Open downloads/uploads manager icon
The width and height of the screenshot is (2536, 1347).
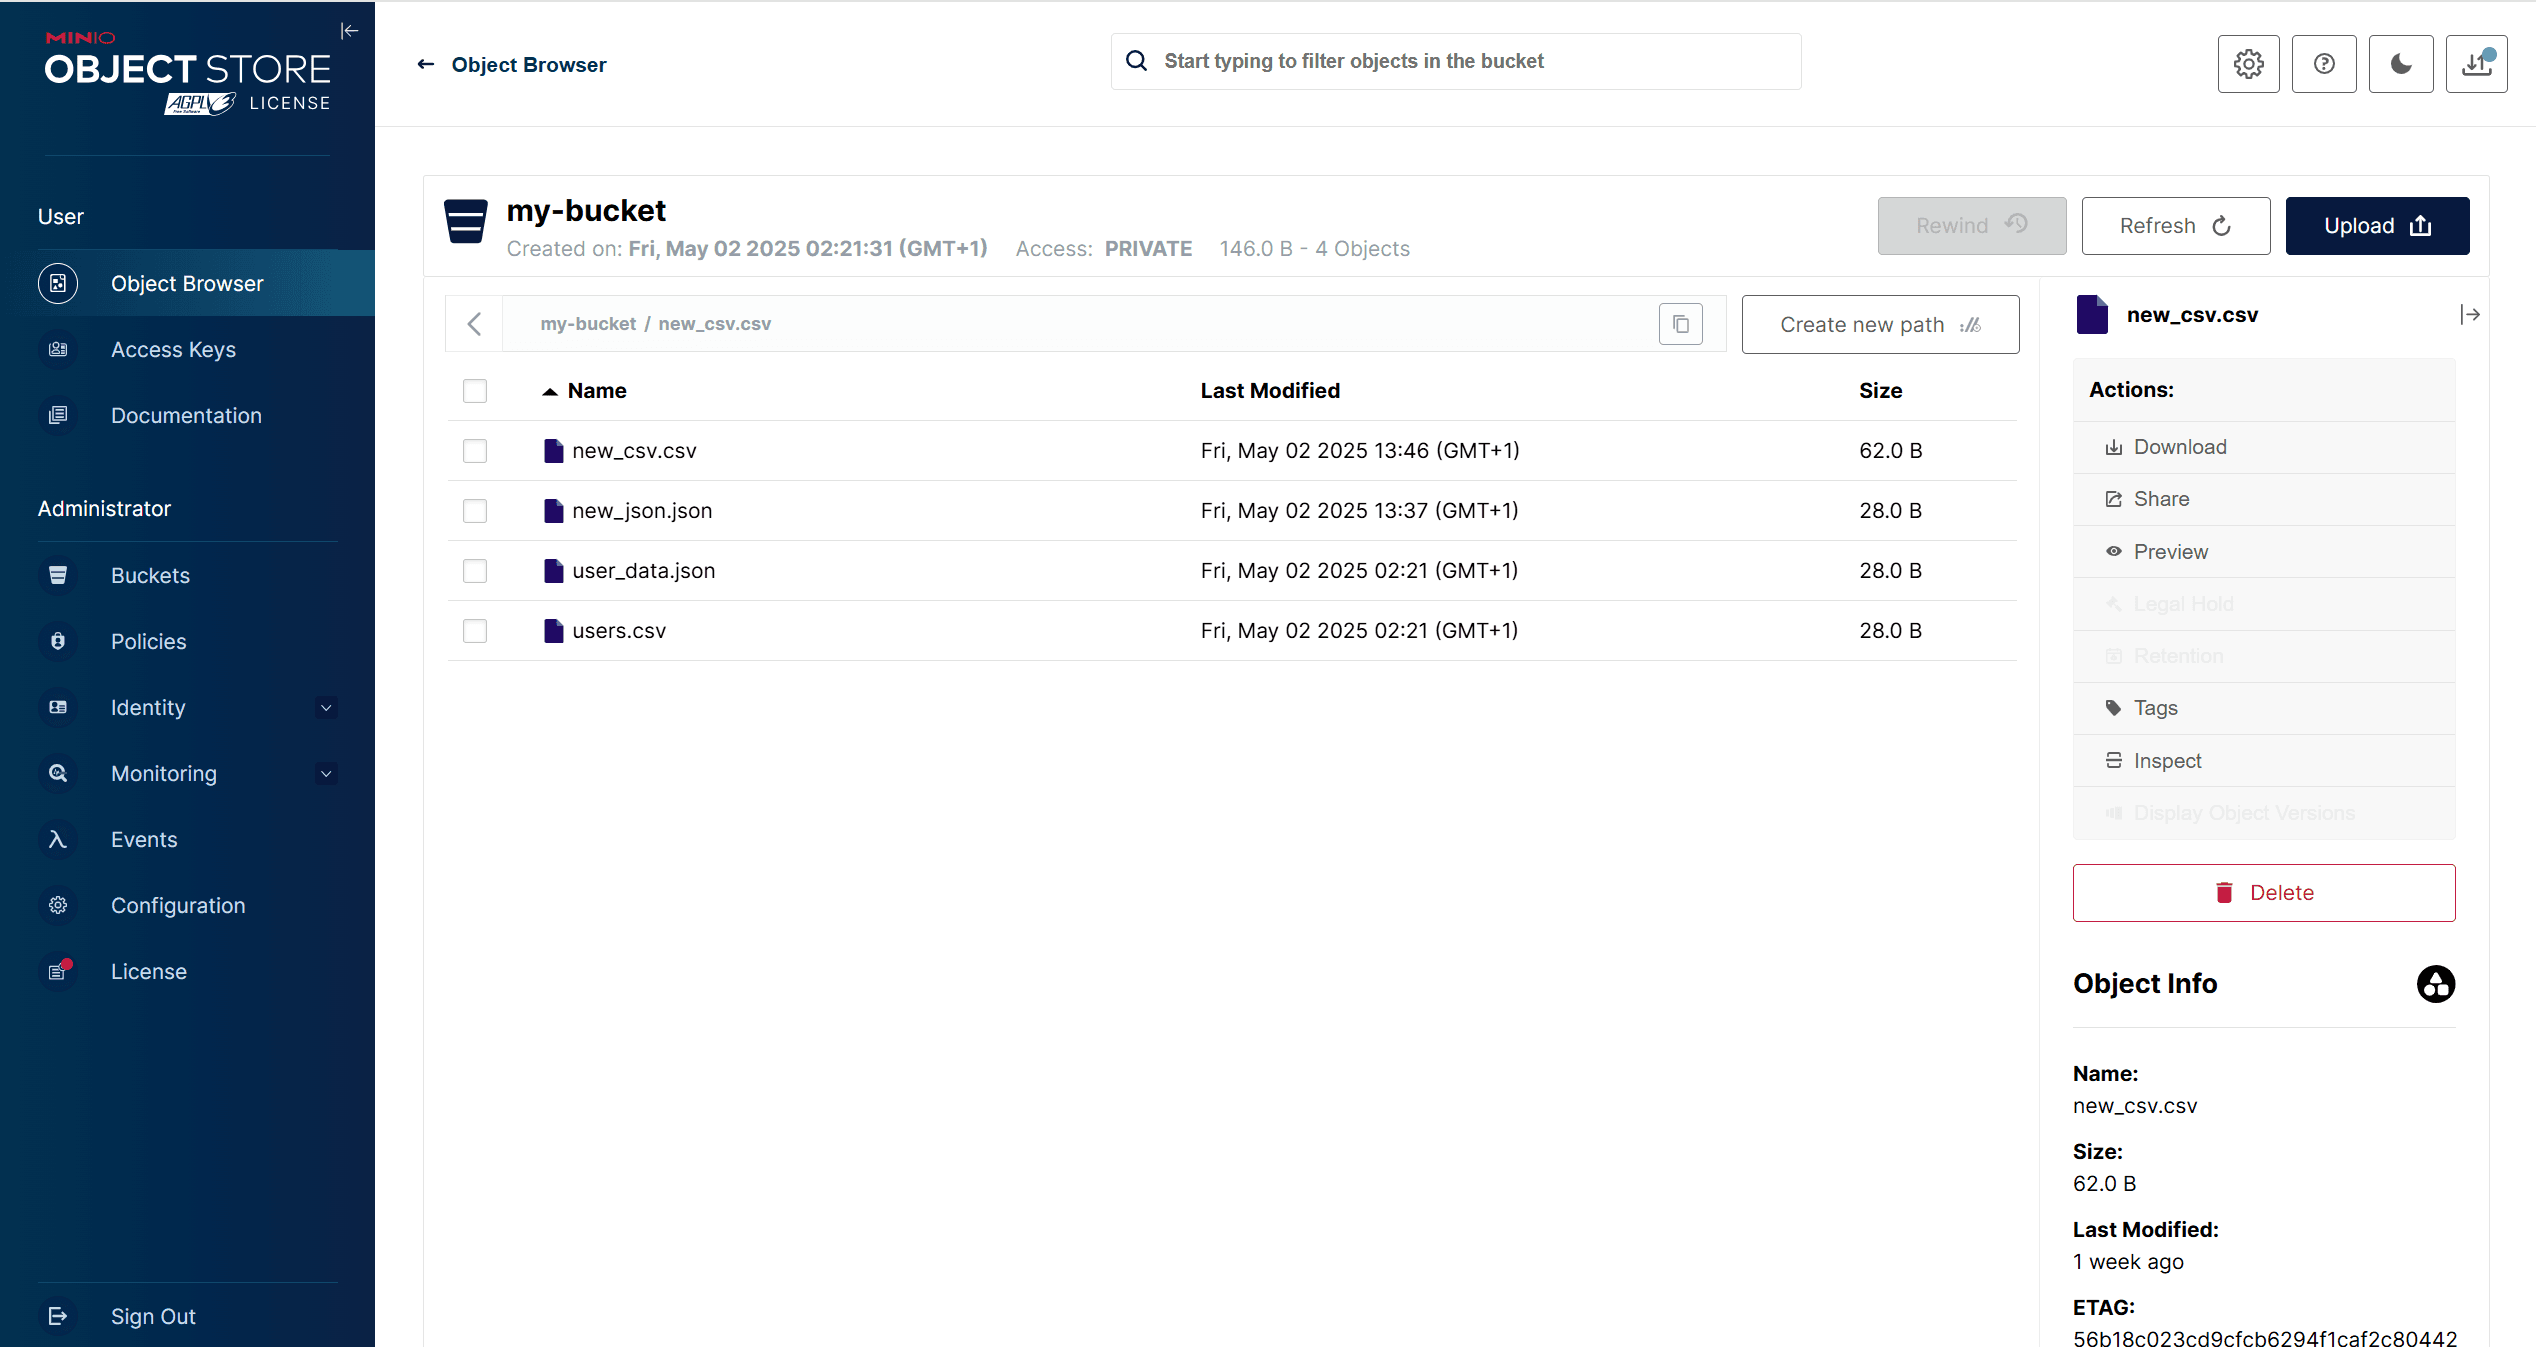coord(2476,64)
